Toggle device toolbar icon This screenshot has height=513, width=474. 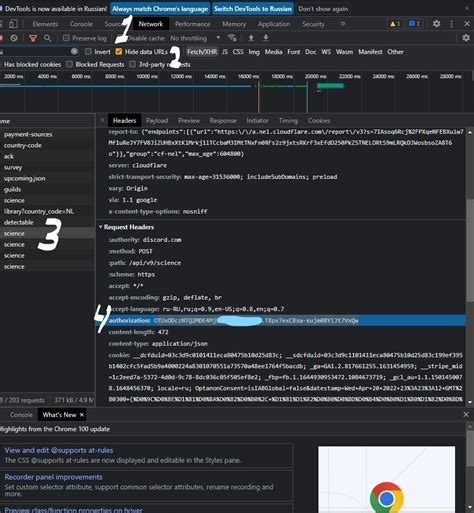pos(13,24)
